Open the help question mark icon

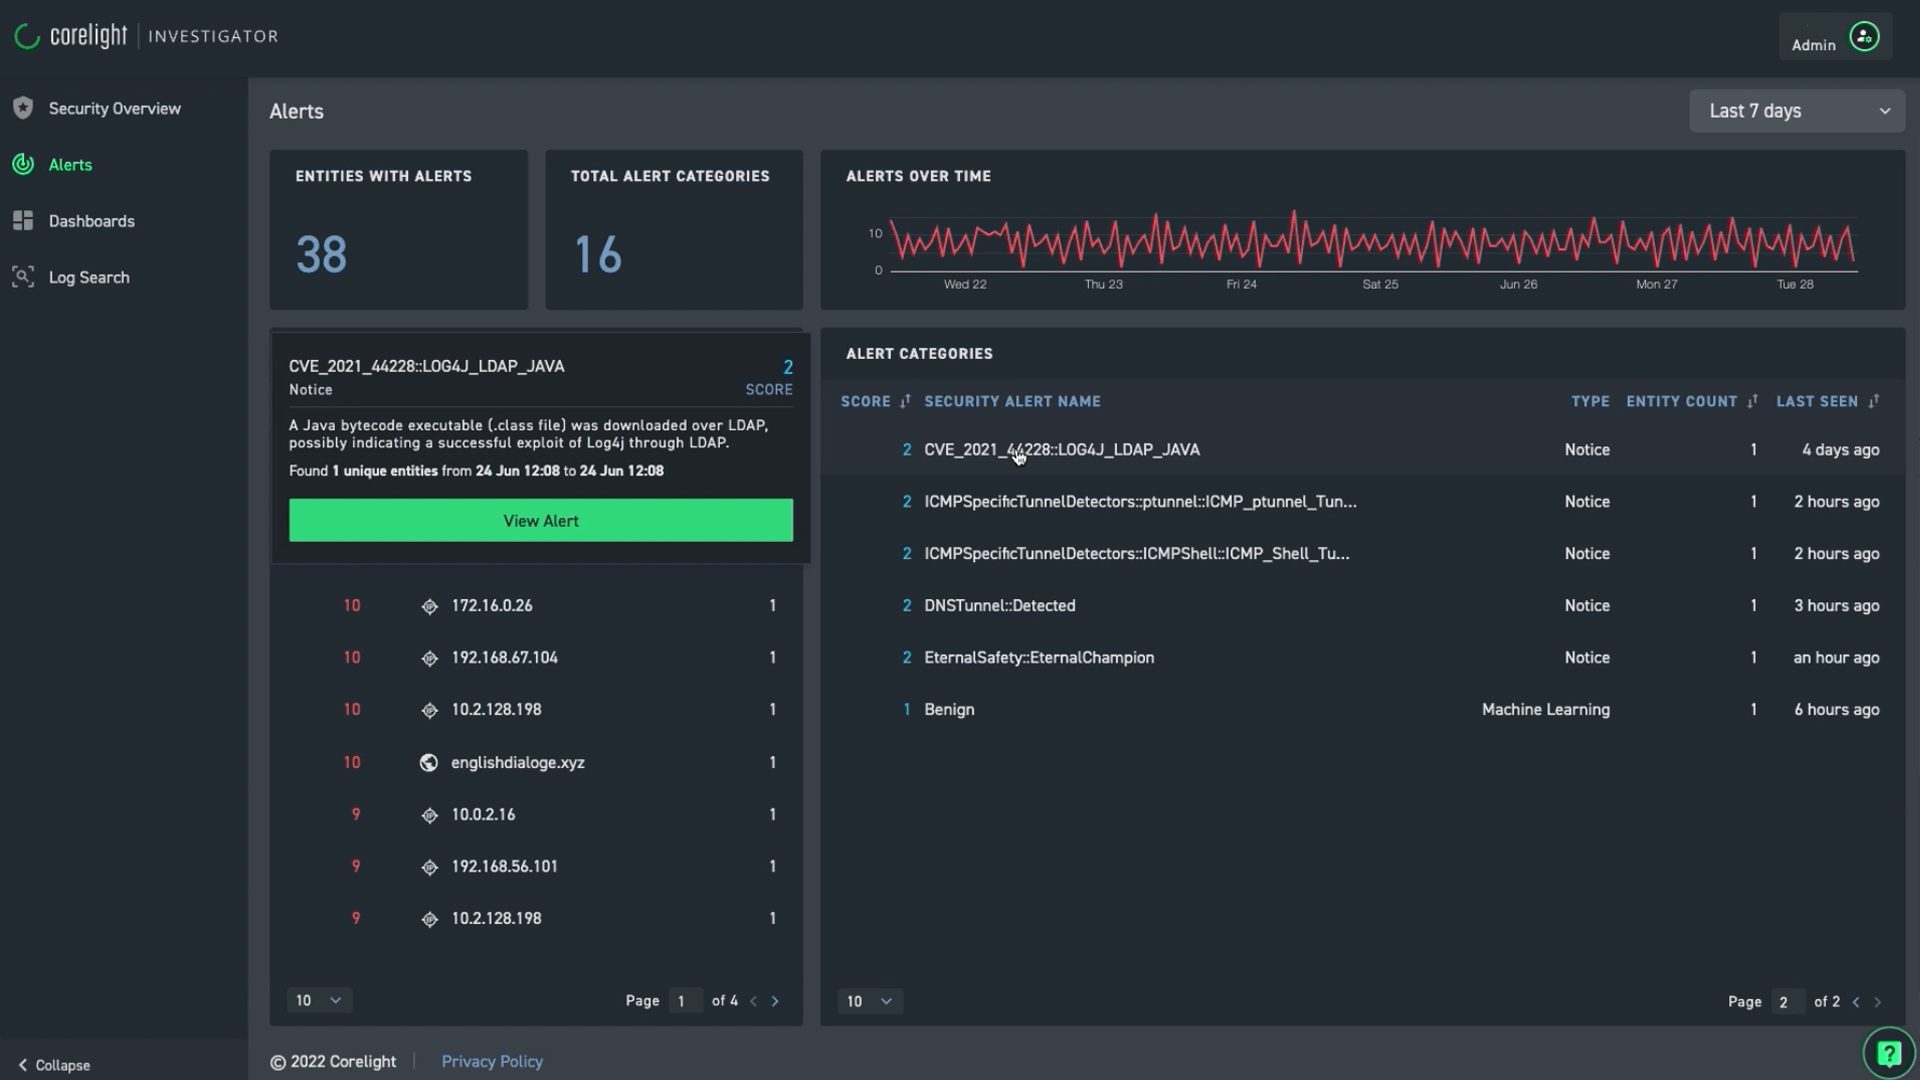[x=1889, y=1053]
